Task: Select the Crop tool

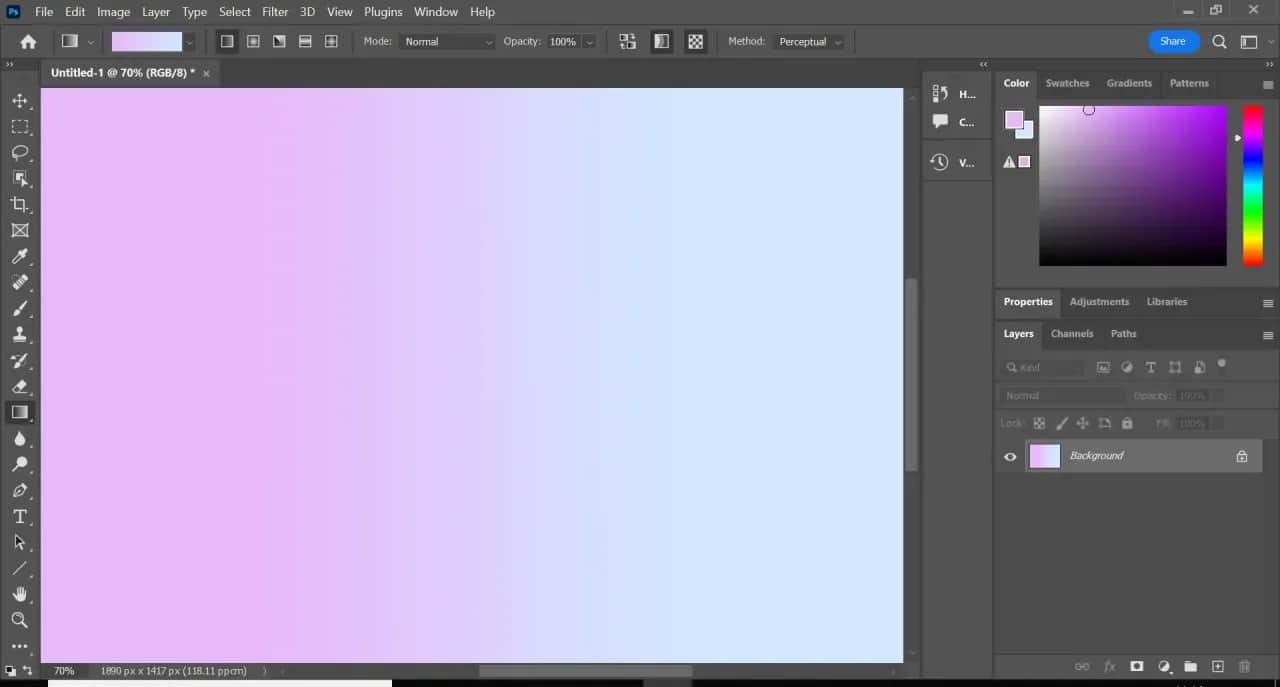Action: 20,204
